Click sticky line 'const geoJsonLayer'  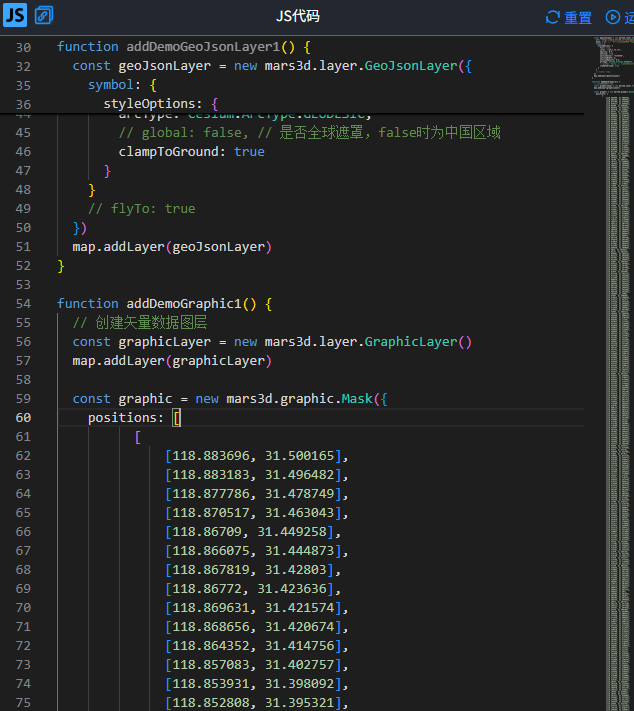tap(272, 66)
